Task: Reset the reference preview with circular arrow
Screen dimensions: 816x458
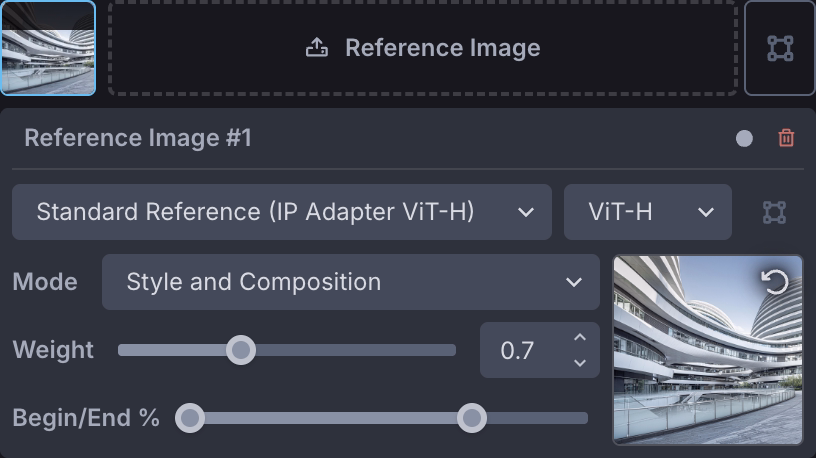Action: pyautogui.click(x=775, y=282)
